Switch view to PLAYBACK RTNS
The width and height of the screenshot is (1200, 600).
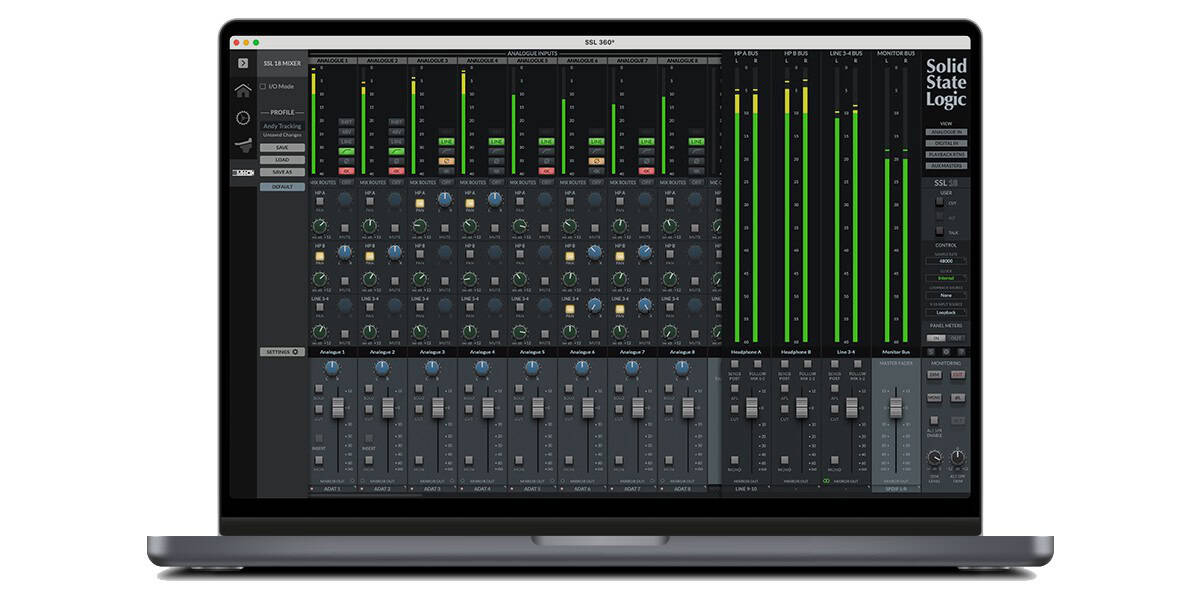(x=945, y=156)
